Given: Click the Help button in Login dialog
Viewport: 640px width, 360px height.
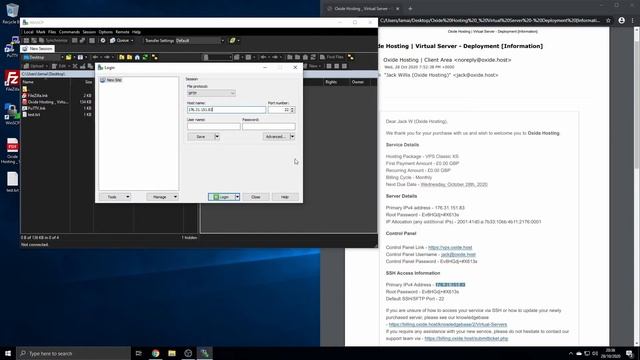Looking at the screenshot, I should (x=285, y=197).
